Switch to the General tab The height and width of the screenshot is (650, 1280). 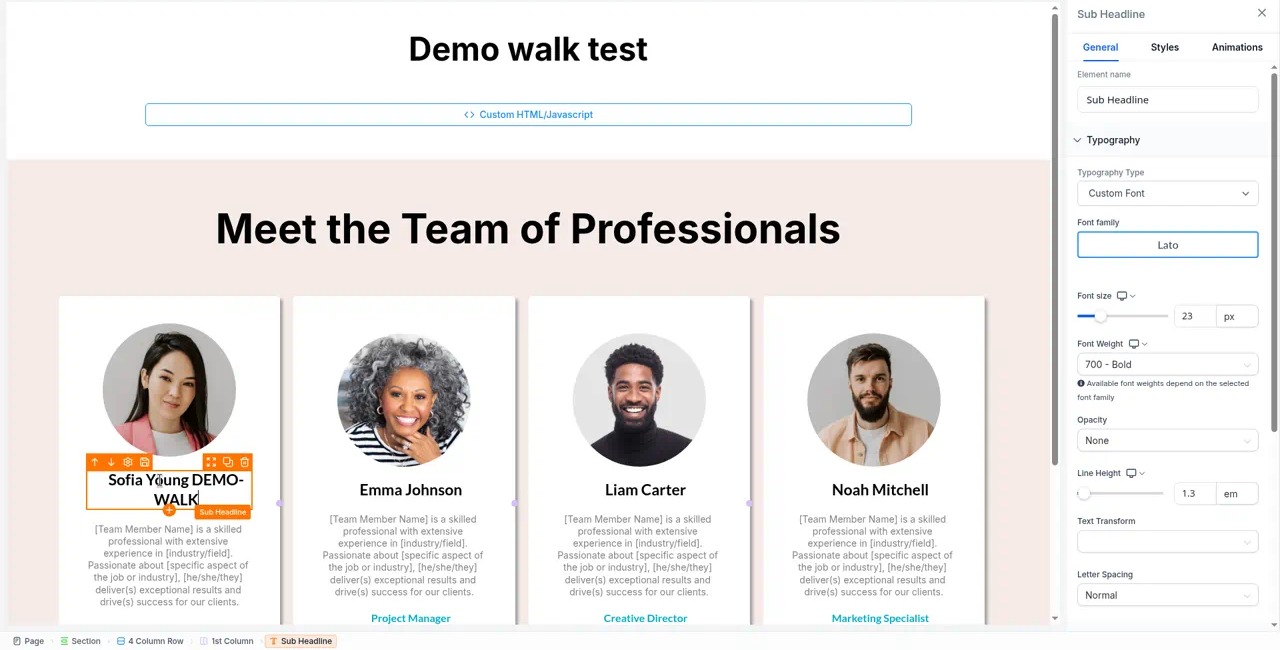tap(1100, 47)
